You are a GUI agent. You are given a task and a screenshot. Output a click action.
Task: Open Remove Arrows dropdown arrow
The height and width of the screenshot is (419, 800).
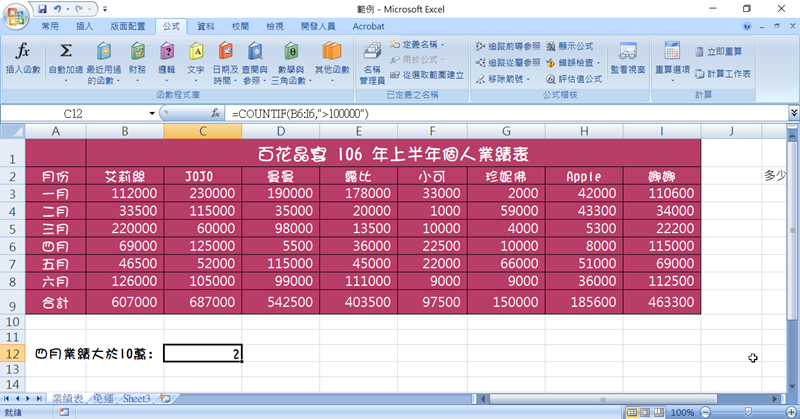click(x=529, y=79)
